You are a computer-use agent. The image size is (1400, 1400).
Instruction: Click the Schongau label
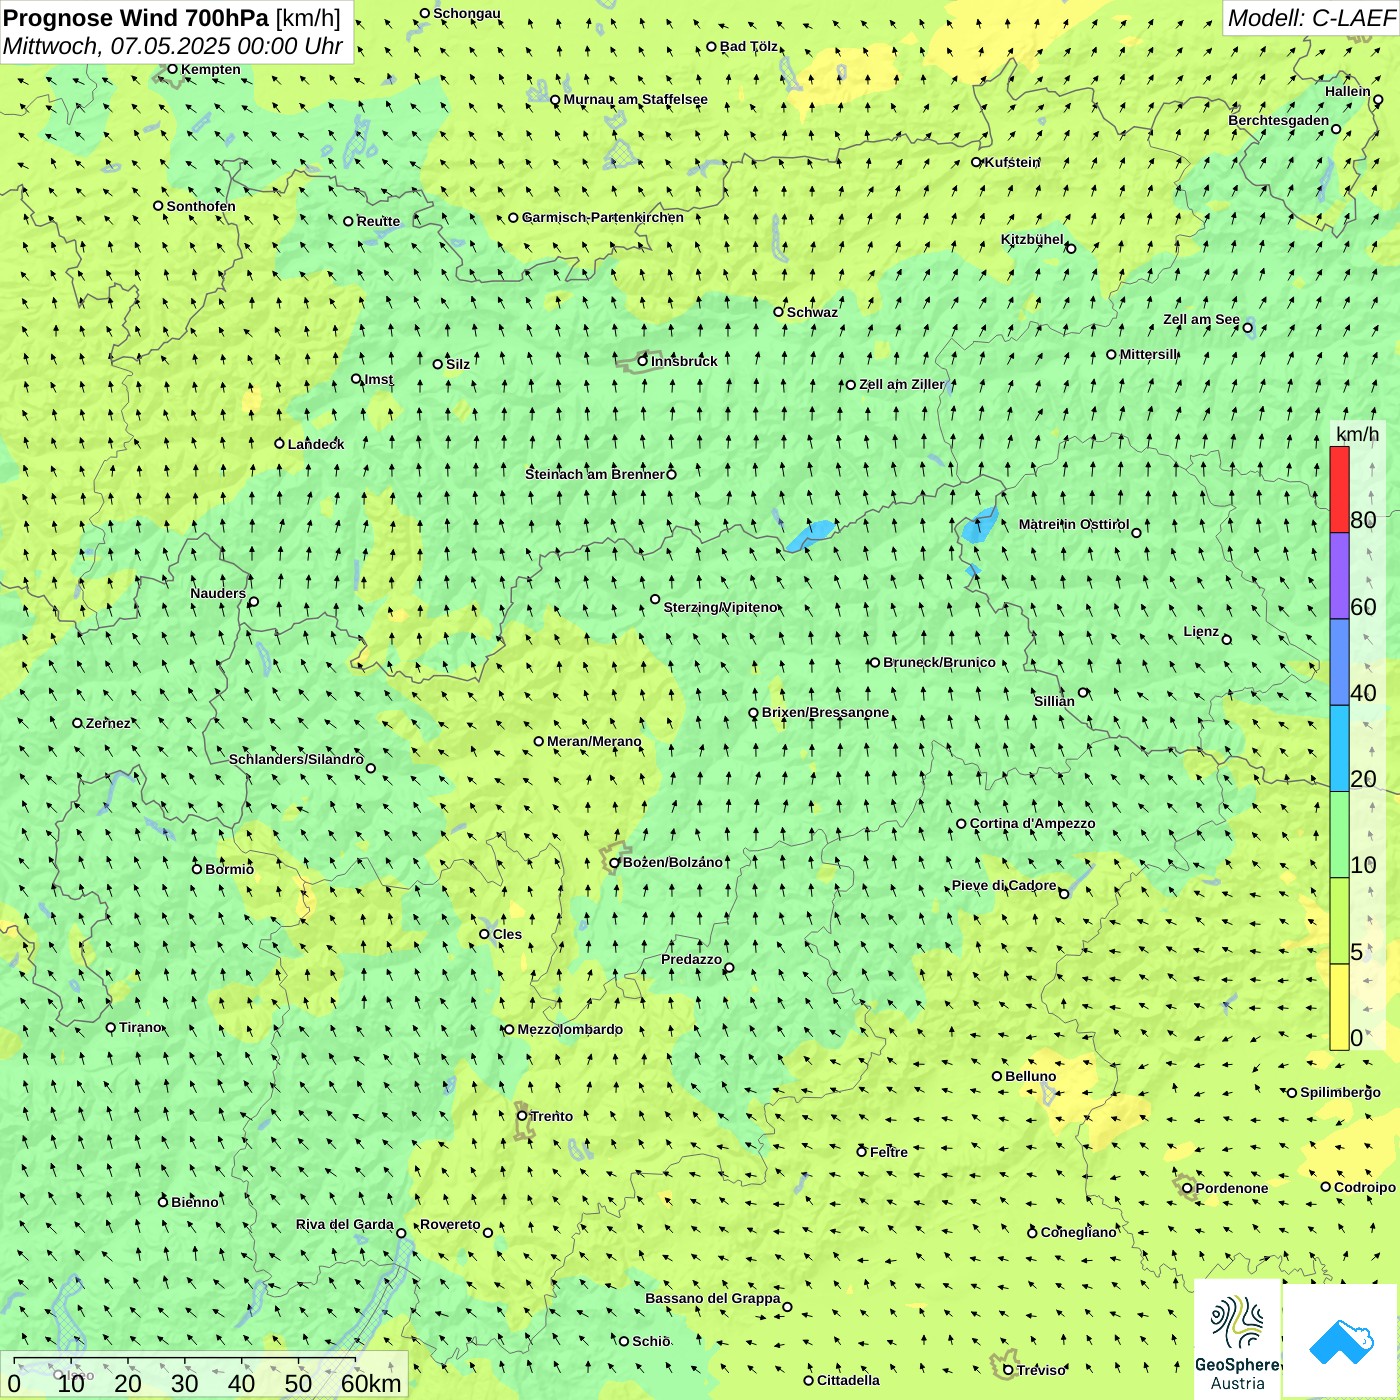466,14
